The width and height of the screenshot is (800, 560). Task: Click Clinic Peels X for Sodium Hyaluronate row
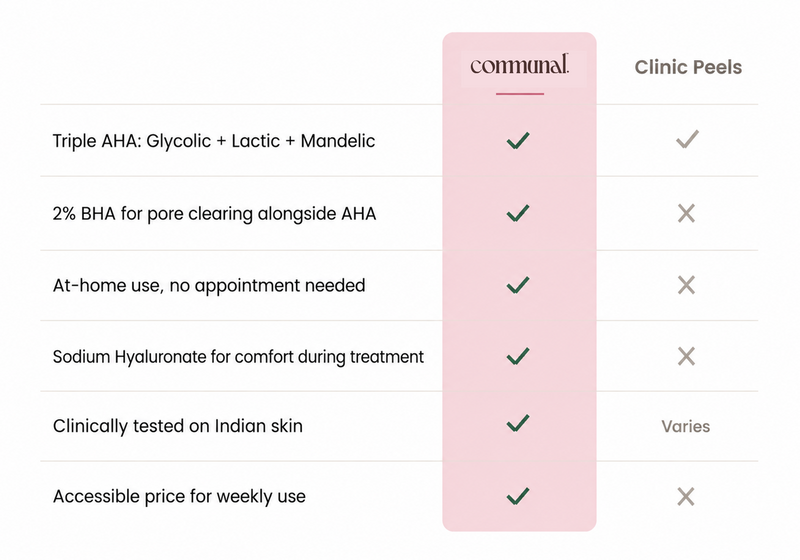(x=686, y=357)
